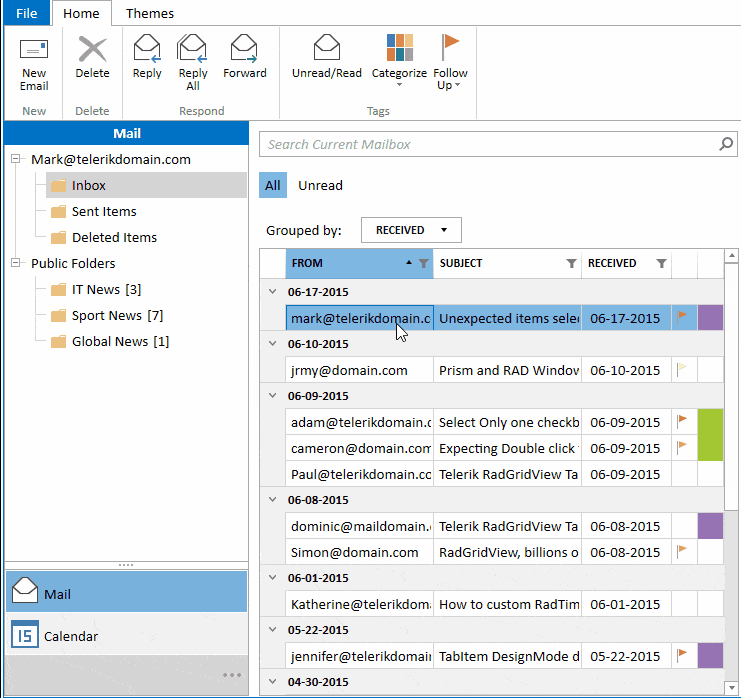Collapse the 06-17-2015 group

click(273, 292)
